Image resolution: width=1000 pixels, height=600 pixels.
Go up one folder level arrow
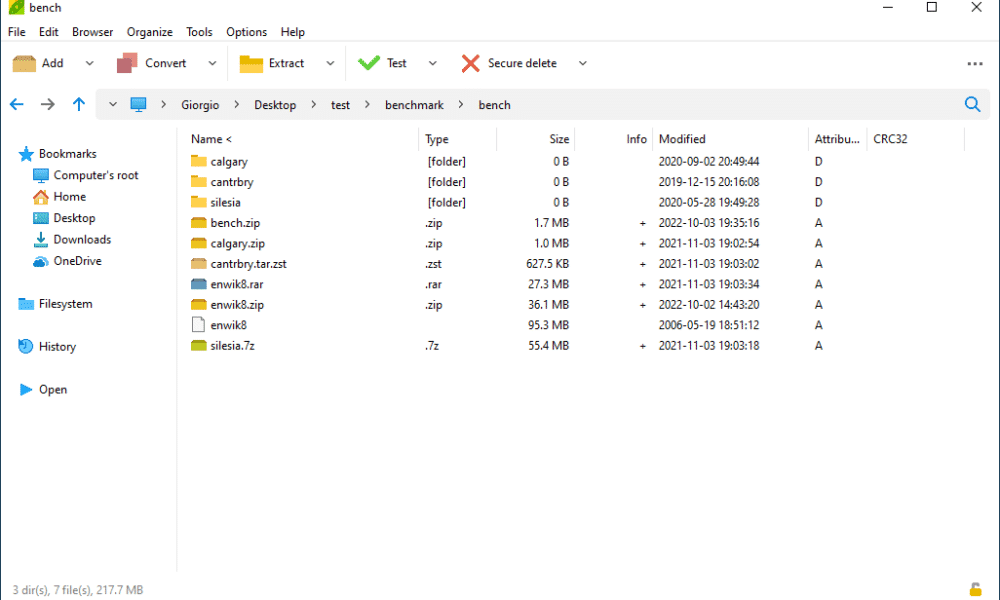[x=78, y=105]
